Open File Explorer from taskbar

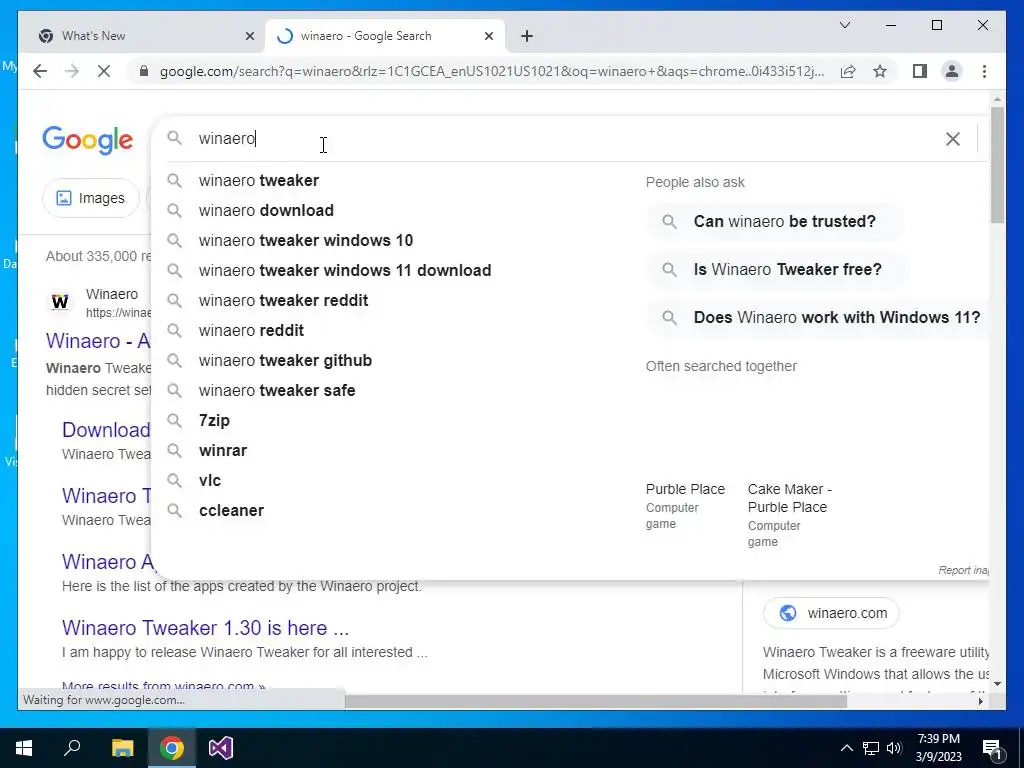pos(122,748)
